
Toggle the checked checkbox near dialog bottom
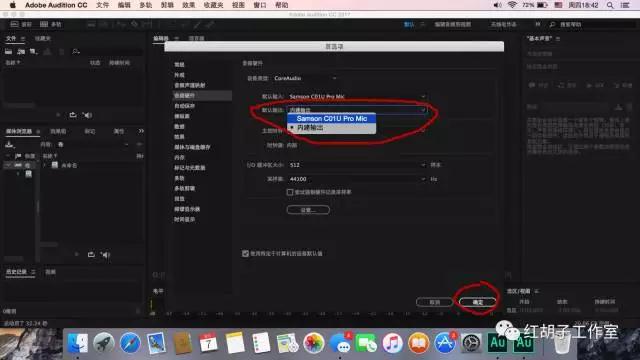click(x=245, y=253)
